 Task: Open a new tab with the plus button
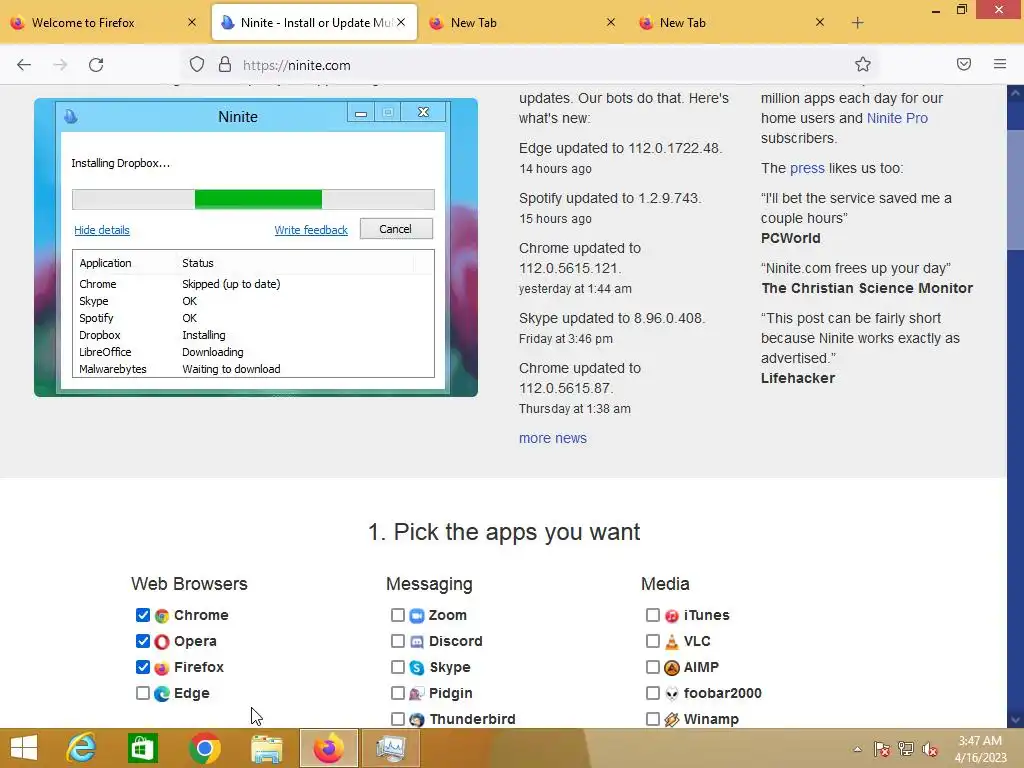point(857,23)
